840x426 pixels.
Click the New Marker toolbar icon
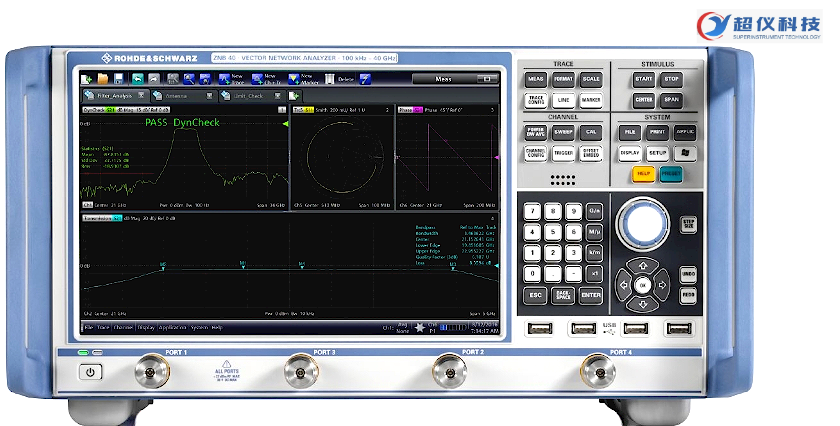pyautogui.click(x=293, y=78)
